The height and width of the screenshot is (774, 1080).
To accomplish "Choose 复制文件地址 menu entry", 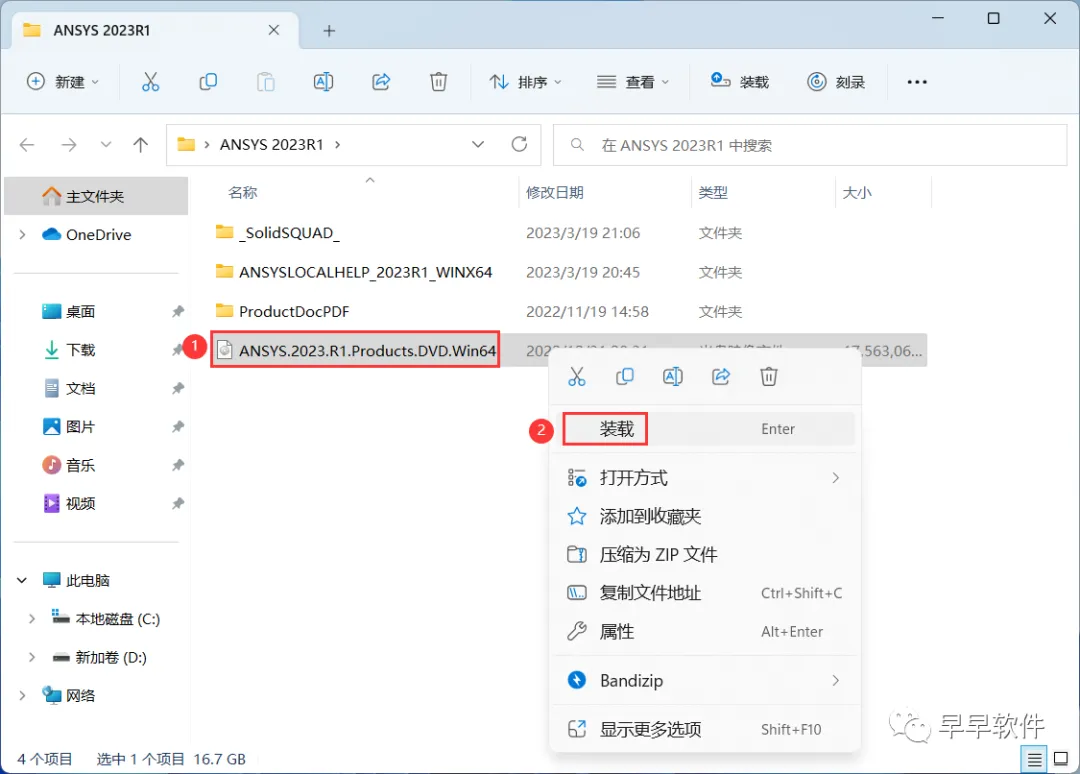I will [705, 593].
